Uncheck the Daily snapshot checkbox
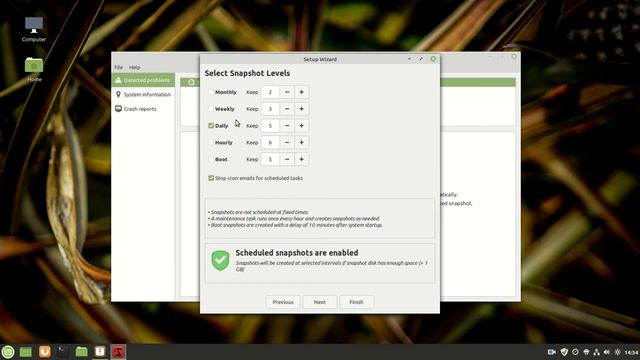Viewport: 640px width, 360px height. pyautogui.click(x=211, y=126)
